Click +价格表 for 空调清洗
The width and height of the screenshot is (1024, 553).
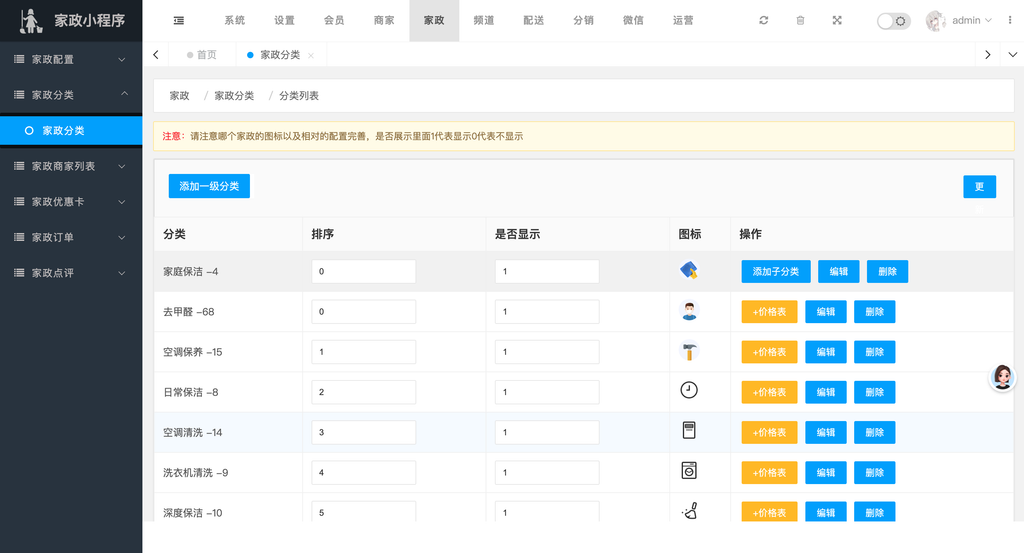click(x=769, y=432)
